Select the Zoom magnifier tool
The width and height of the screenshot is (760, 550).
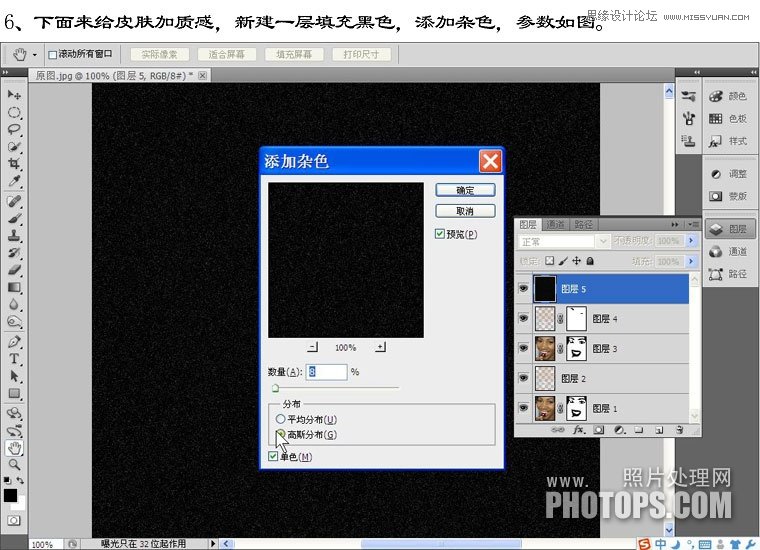point(14,465)
